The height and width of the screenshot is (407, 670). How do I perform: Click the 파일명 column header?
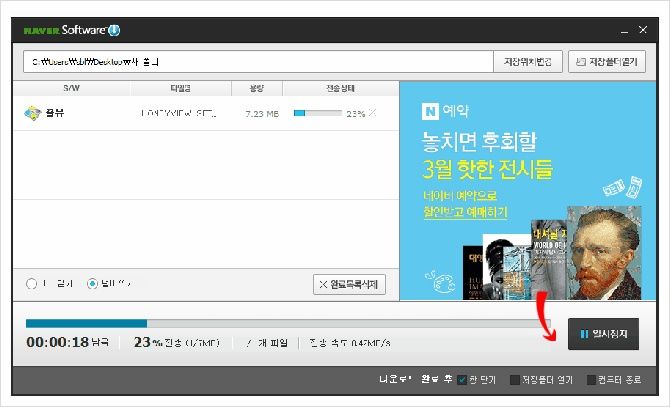point(180,88)
